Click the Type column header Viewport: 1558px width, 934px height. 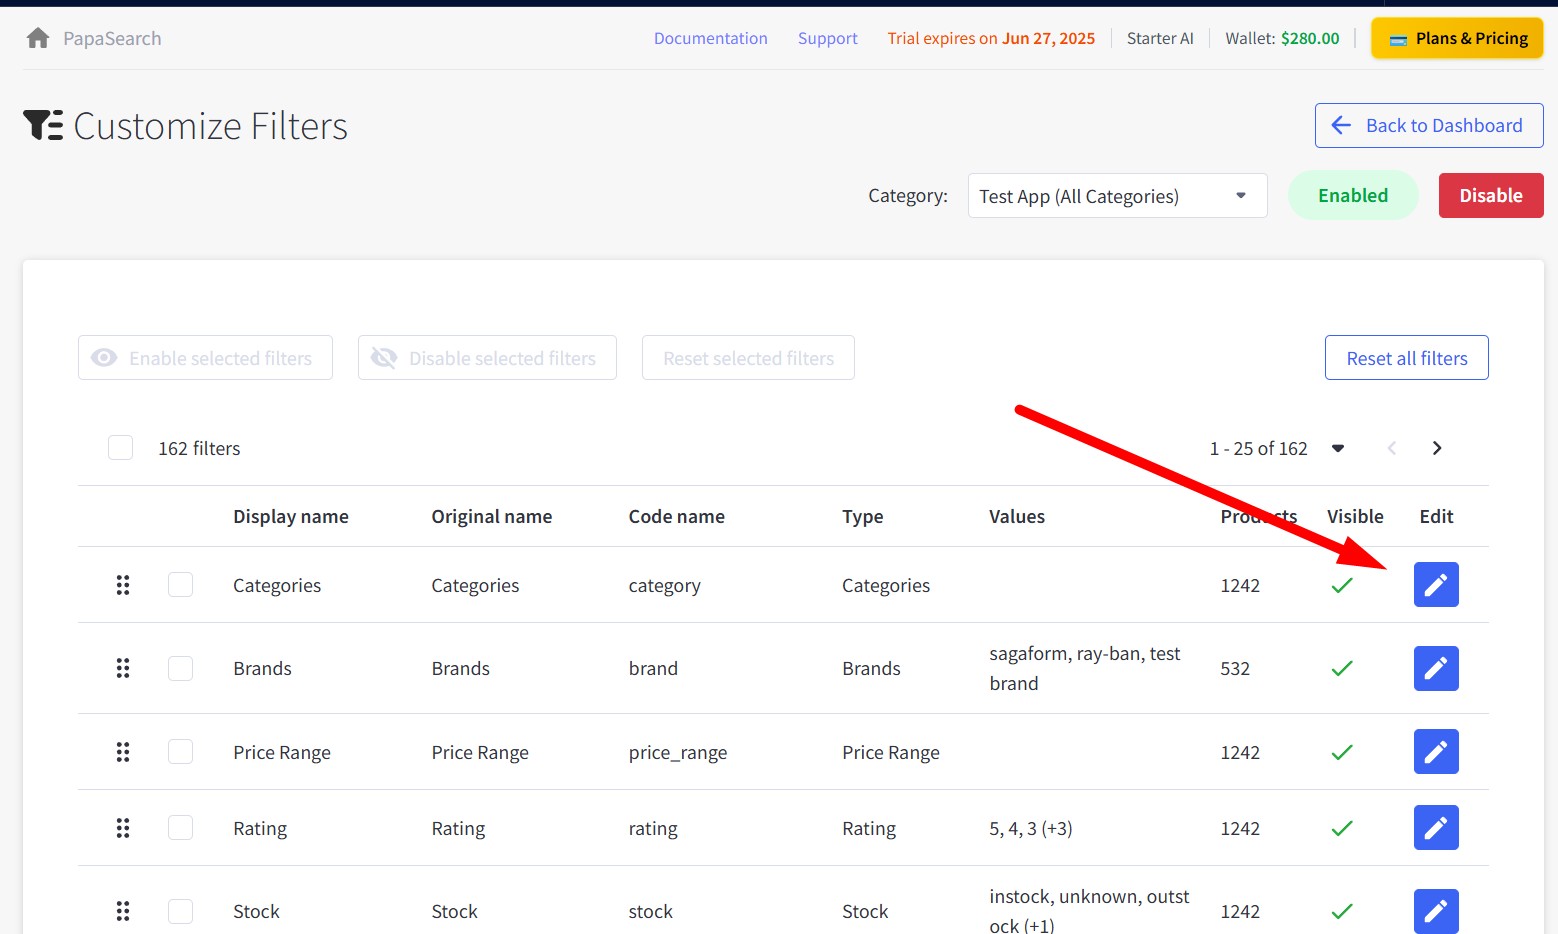pos(863,516)
